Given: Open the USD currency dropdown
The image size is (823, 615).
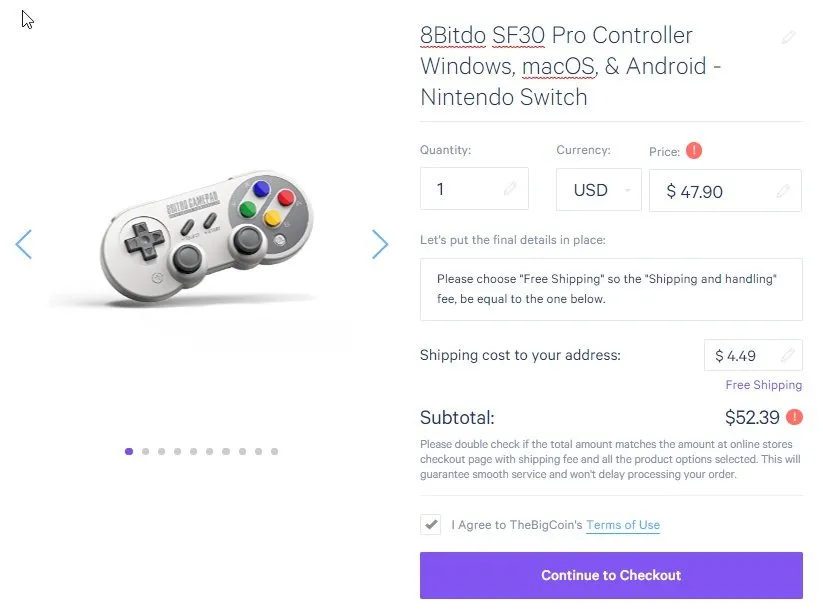Looking at the screenshot, I should point(598,190).
